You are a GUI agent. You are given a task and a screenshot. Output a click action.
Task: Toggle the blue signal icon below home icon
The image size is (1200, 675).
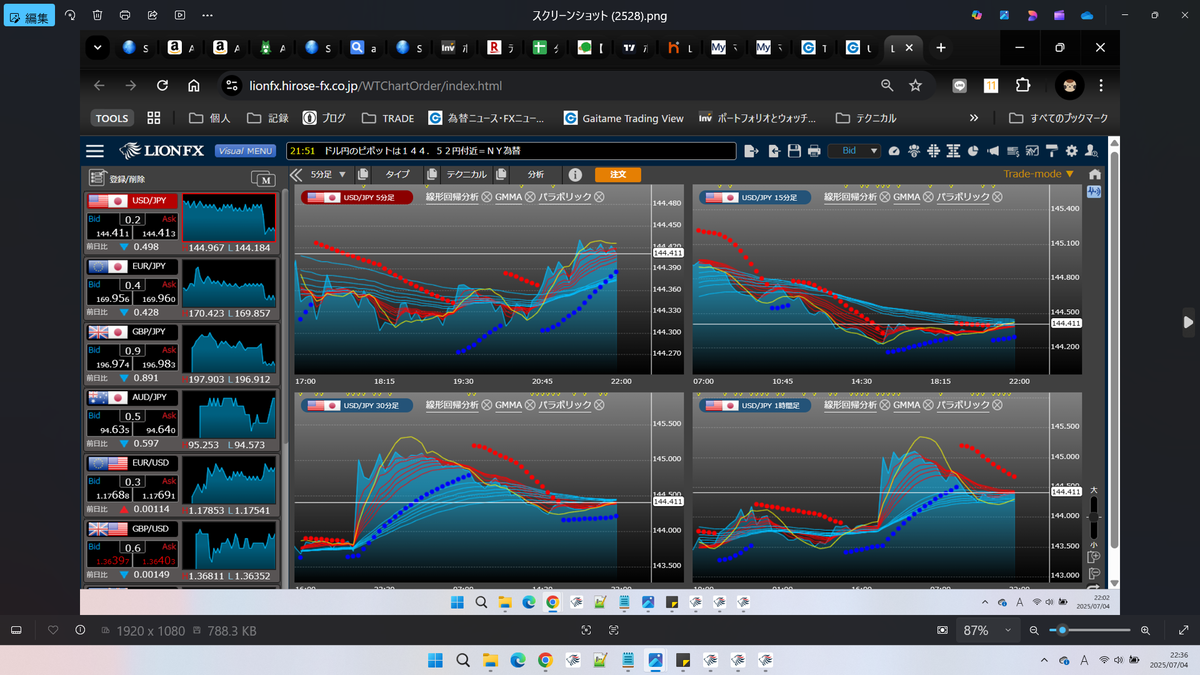pos(1093,191)
